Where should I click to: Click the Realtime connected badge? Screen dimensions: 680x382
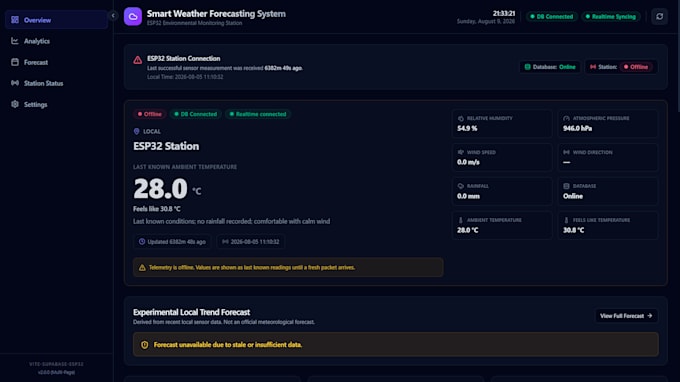tap(258, 114)
